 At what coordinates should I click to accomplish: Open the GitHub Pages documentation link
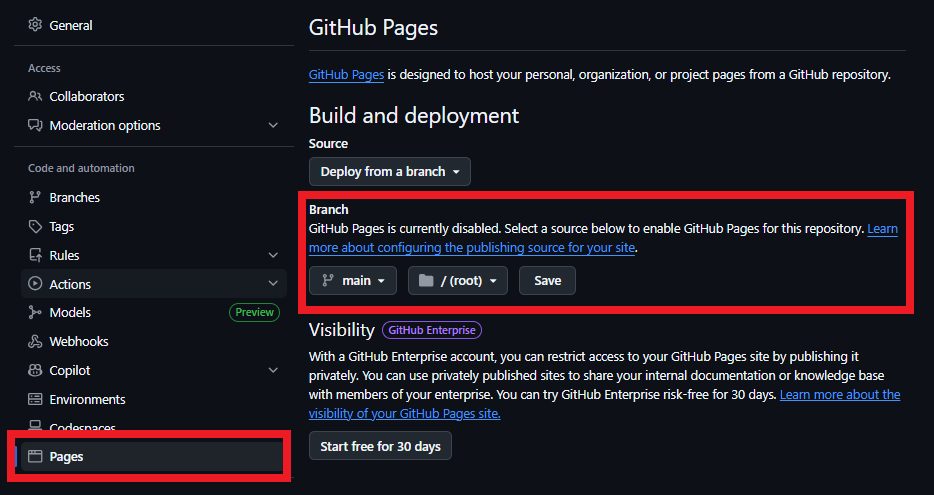(346, 75)
